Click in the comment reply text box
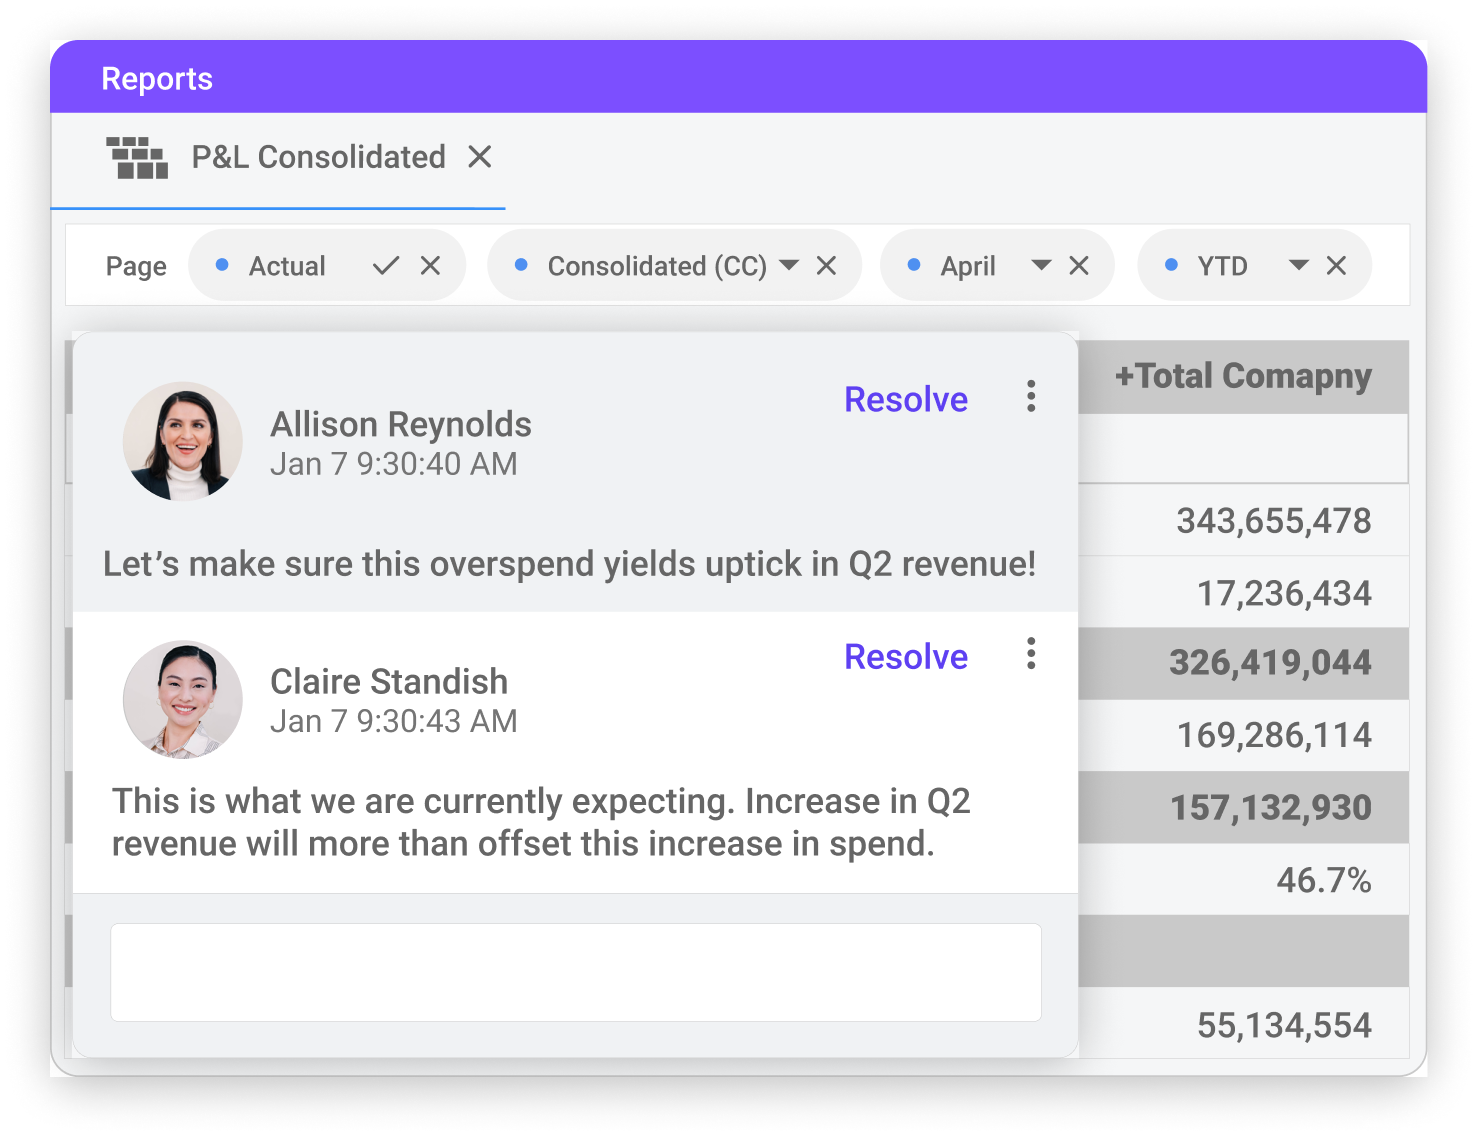Image resolution: width=1478 pixels, height=1137 pixels. point(575,972)
